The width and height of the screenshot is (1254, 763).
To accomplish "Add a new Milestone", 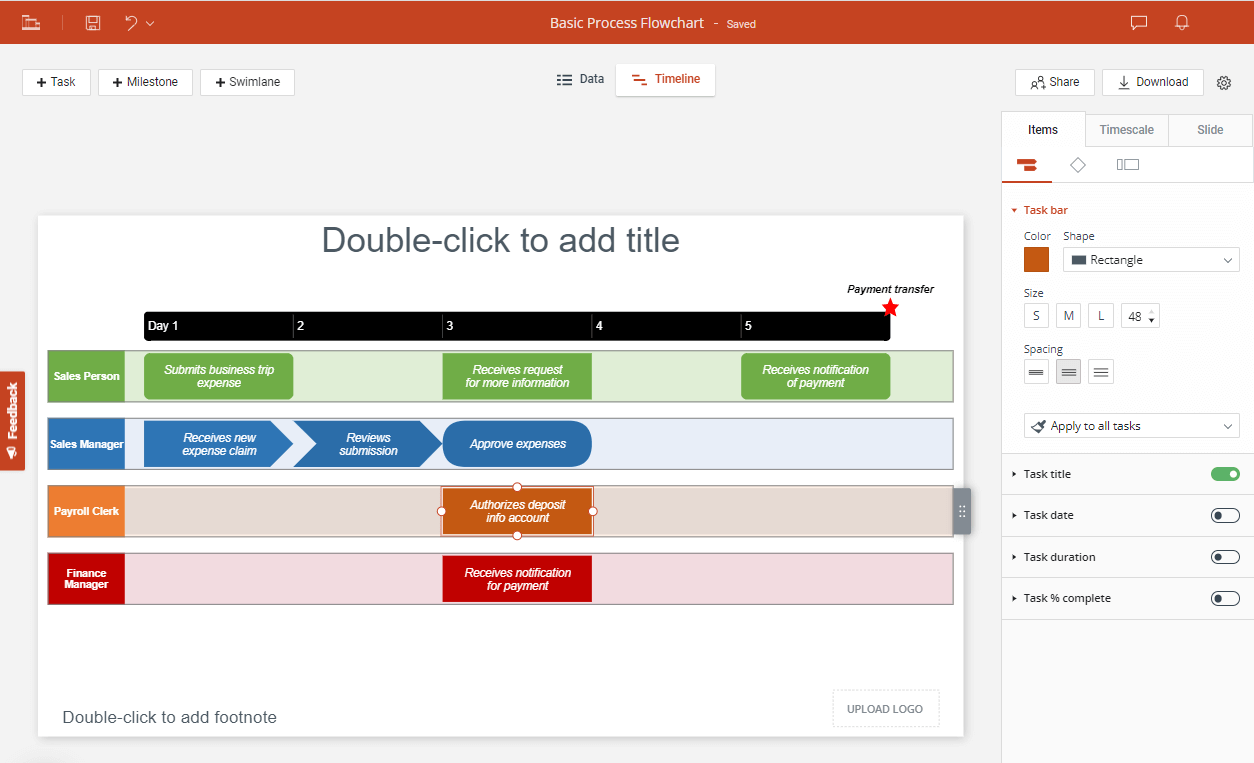I will point(145,82).
